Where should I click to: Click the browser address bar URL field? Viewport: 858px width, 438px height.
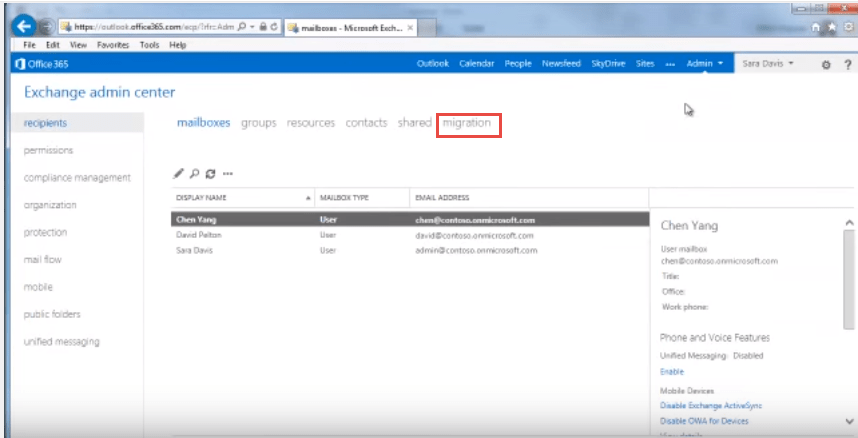154,27
